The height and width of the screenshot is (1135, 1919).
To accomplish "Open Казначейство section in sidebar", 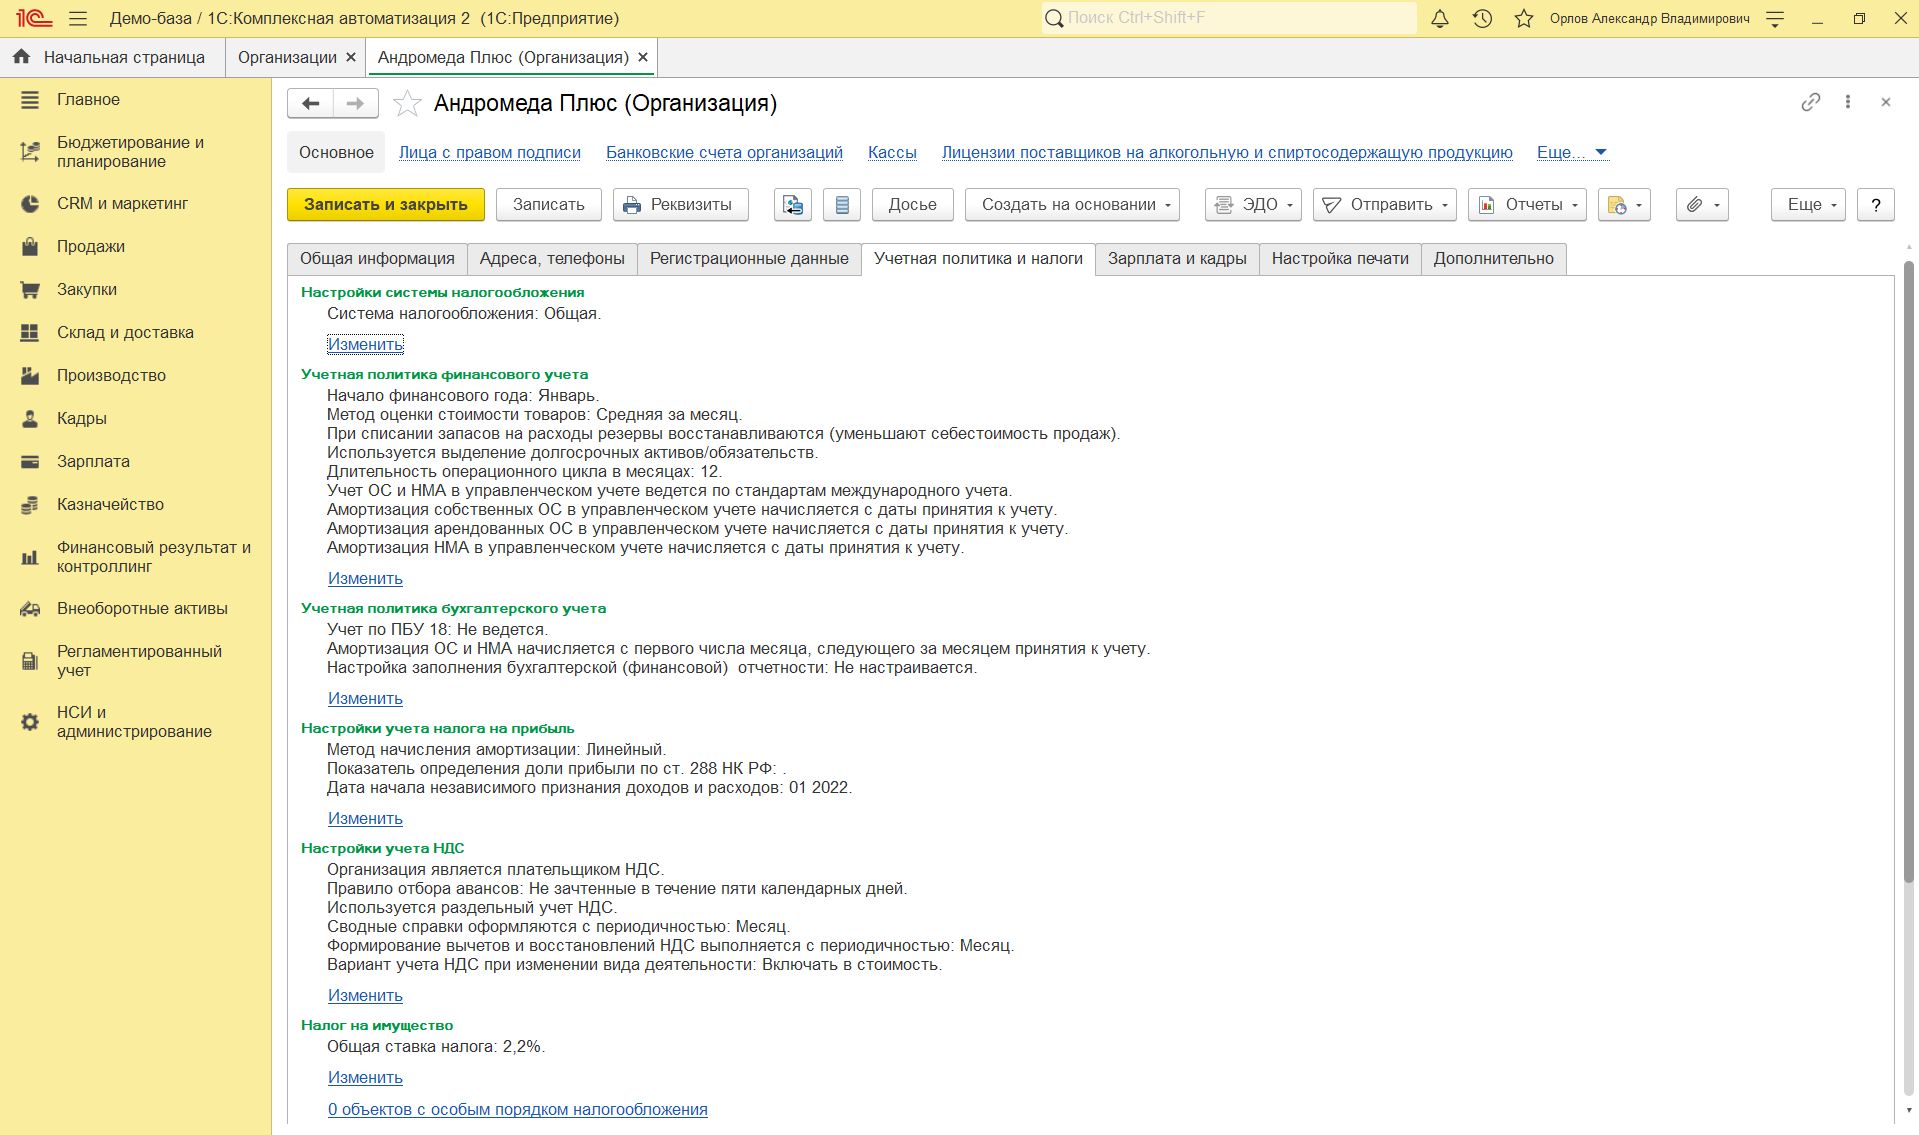I will pos(110,505).
